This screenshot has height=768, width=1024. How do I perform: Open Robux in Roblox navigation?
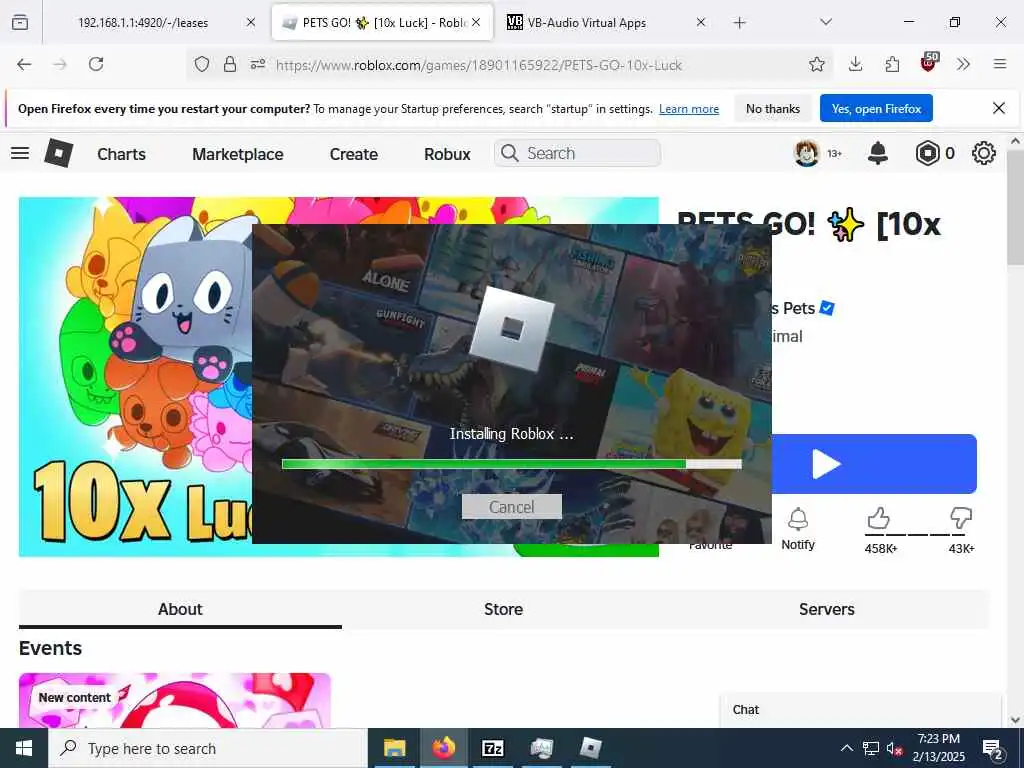point(447,154)
